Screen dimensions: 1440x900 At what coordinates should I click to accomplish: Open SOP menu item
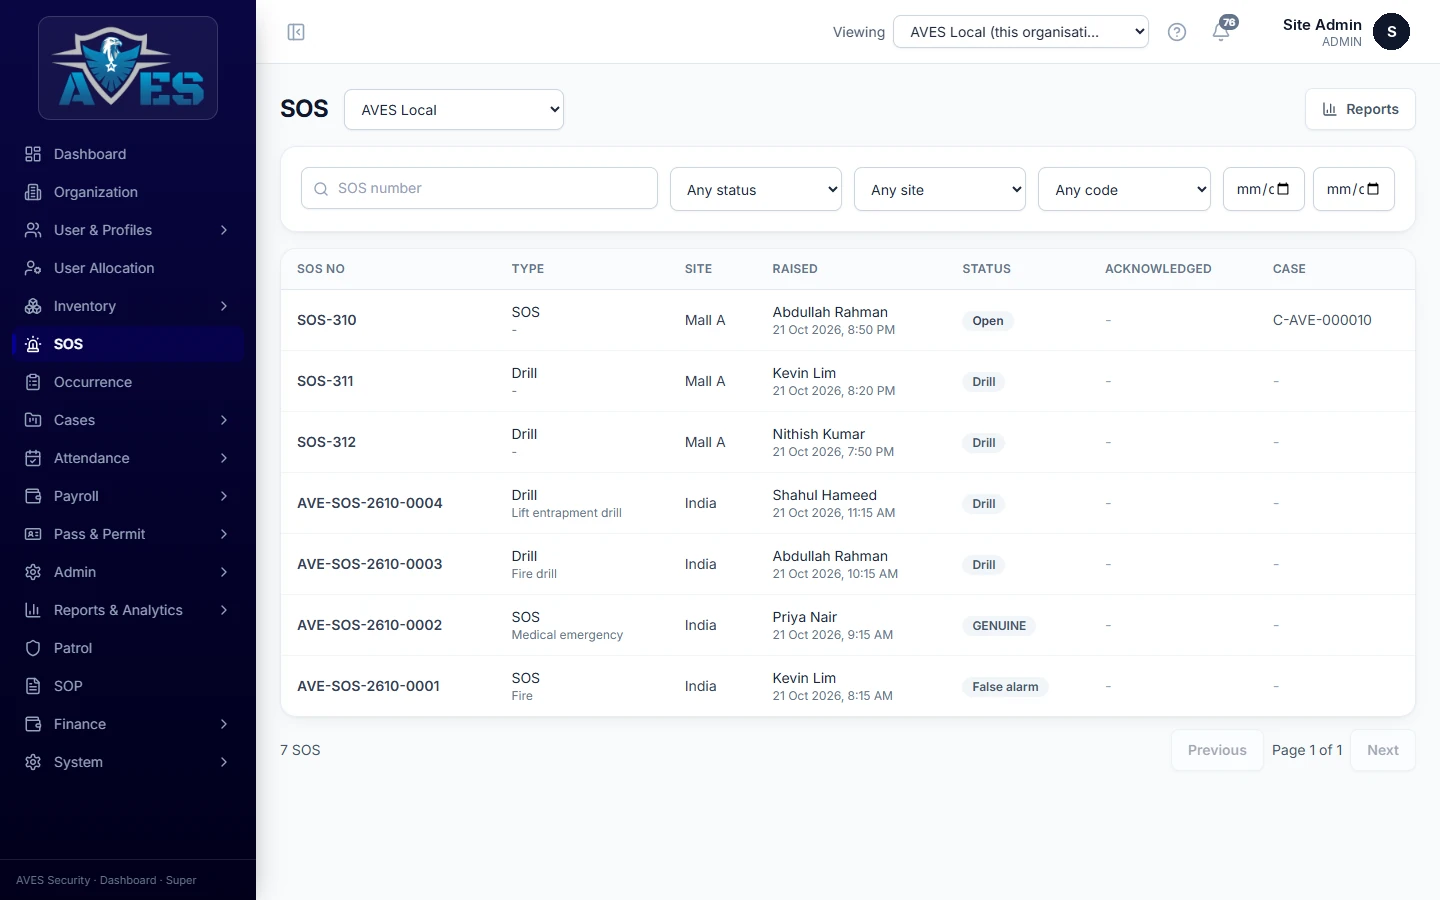coord(128,686)
